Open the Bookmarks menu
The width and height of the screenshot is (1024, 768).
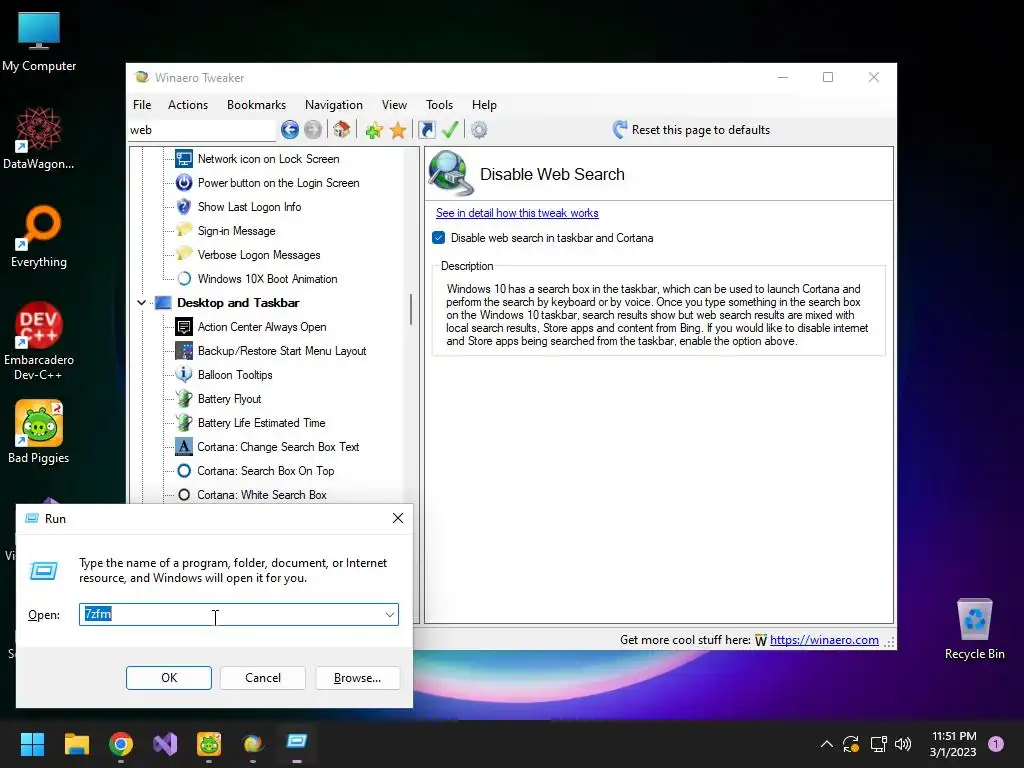pos(257,104)
